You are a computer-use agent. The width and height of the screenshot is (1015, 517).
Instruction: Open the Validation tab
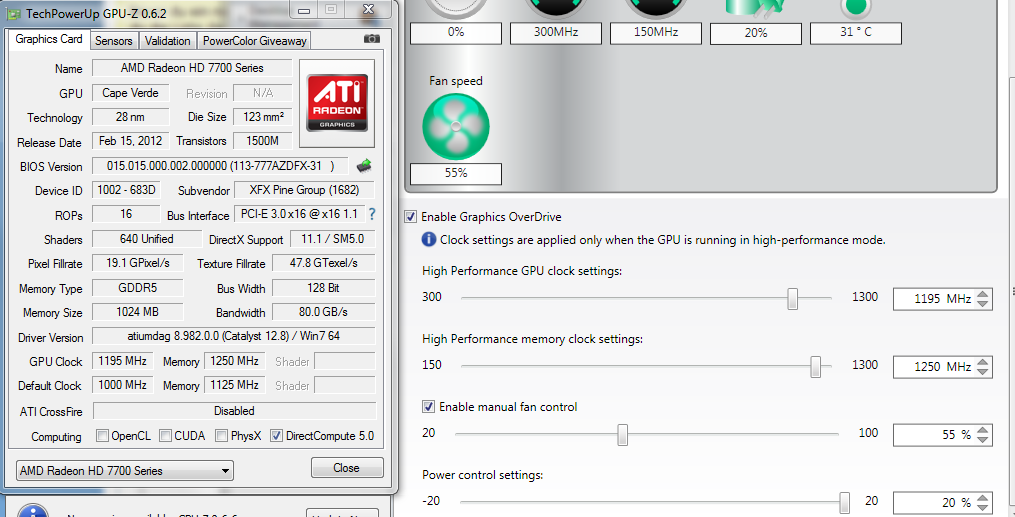pos(167,41)
